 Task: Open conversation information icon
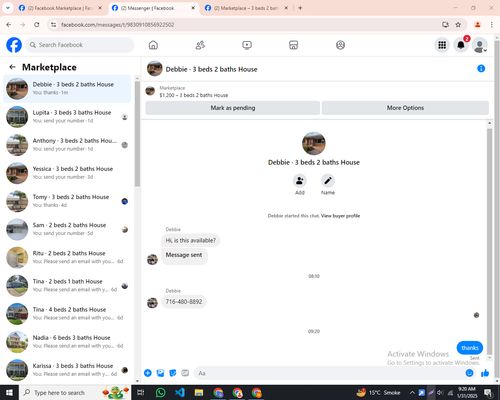click(481, 68)
